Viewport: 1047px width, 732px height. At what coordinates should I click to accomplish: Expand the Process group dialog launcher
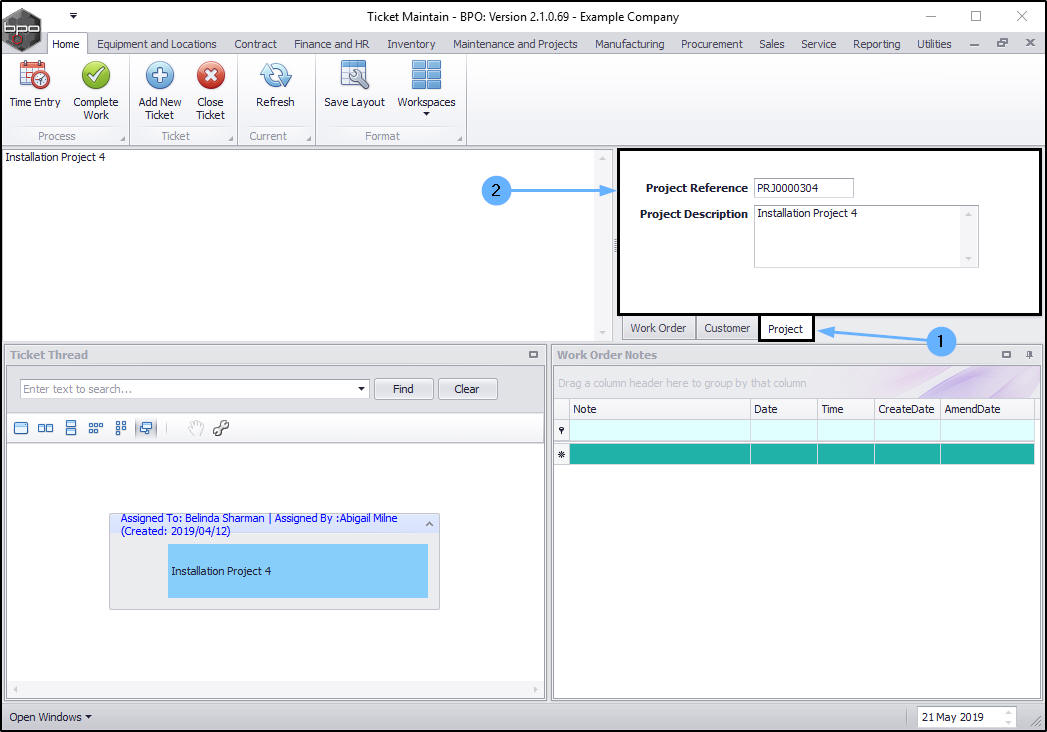coord(122,139)
